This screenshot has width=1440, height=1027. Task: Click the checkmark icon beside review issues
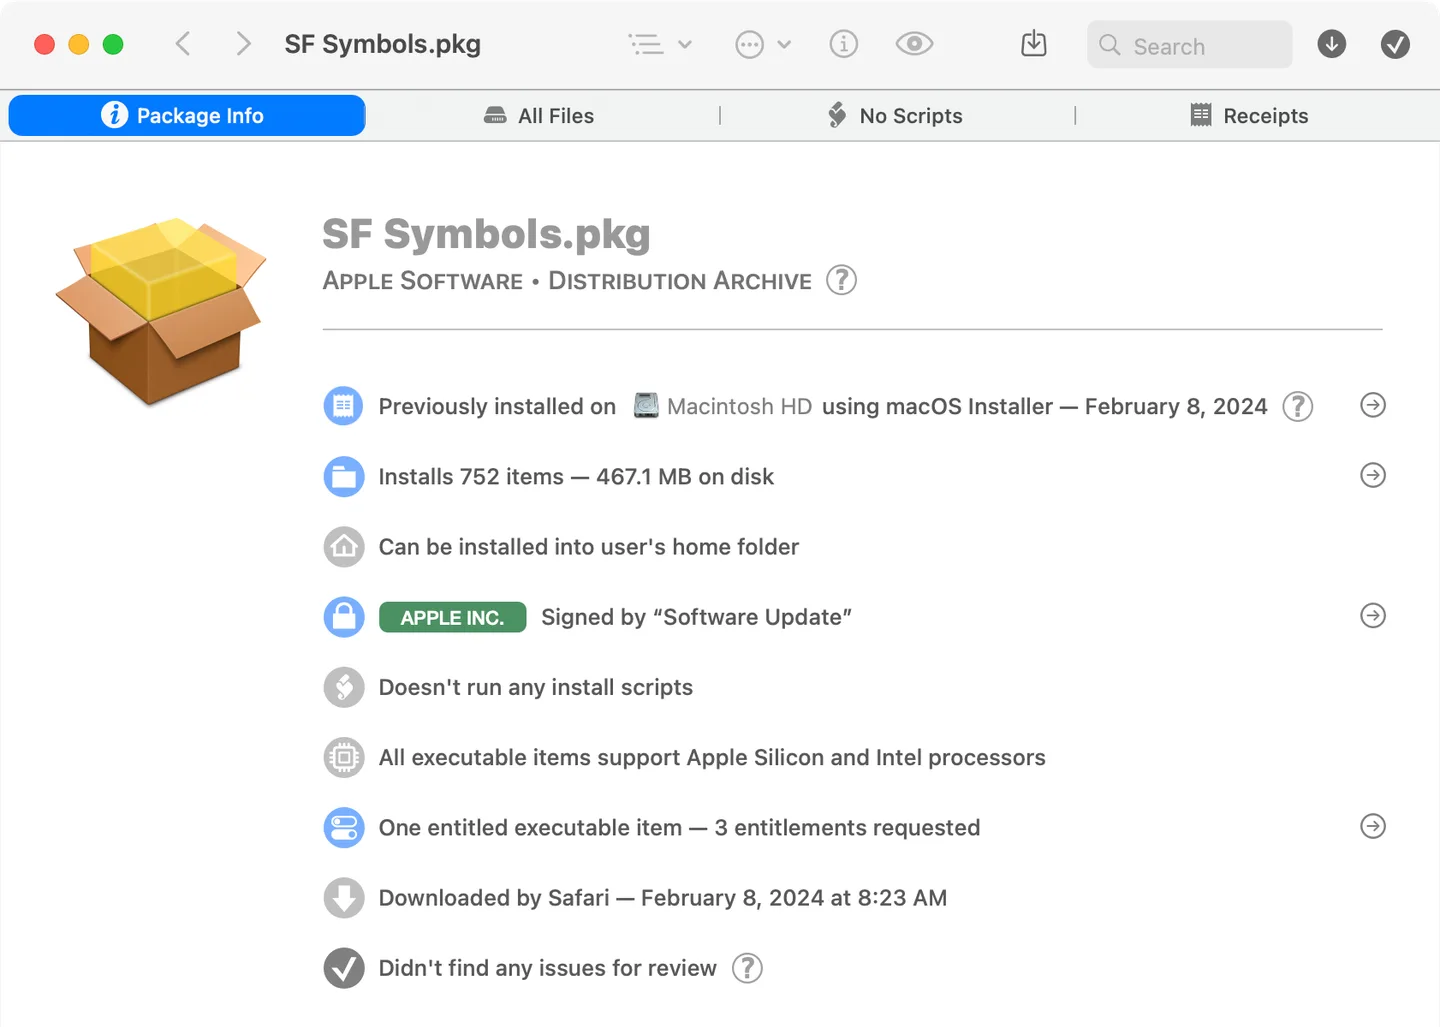coord(343,967)
